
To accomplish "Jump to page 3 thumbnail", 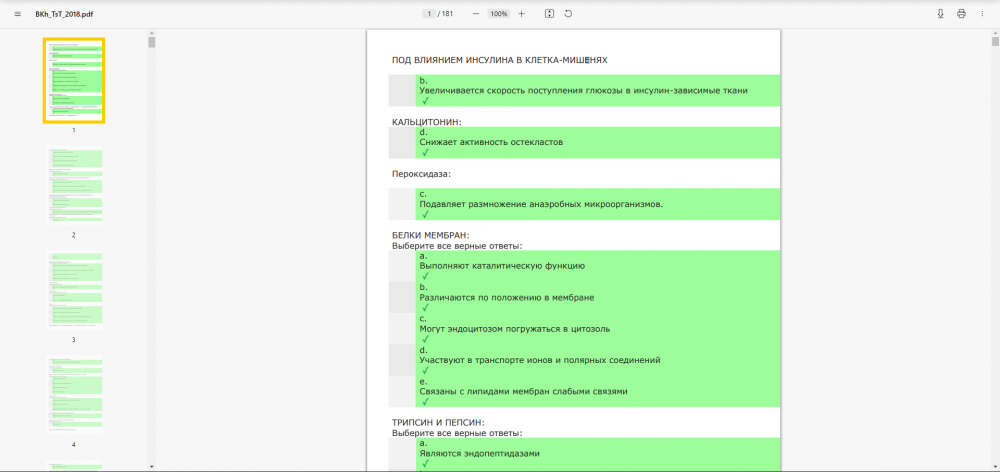I will click(x=74, y=290).
